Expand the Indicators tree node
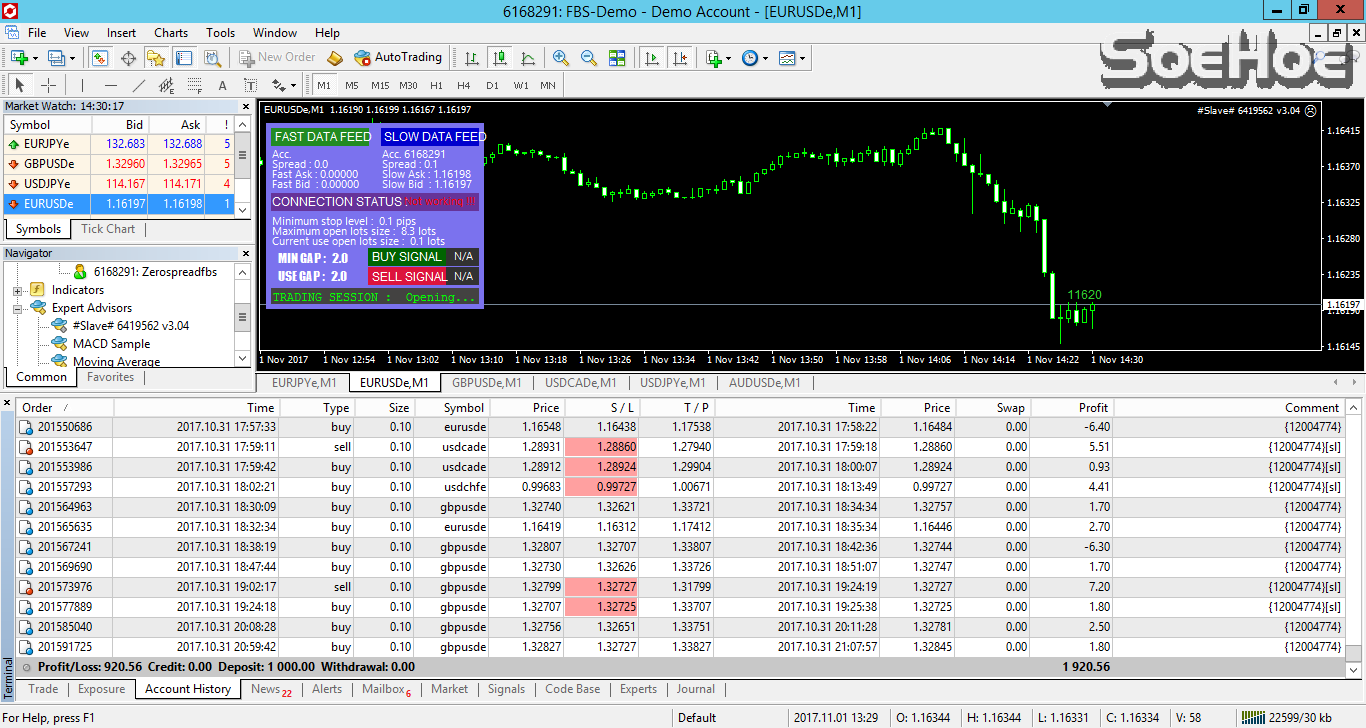 pos(18,290)
